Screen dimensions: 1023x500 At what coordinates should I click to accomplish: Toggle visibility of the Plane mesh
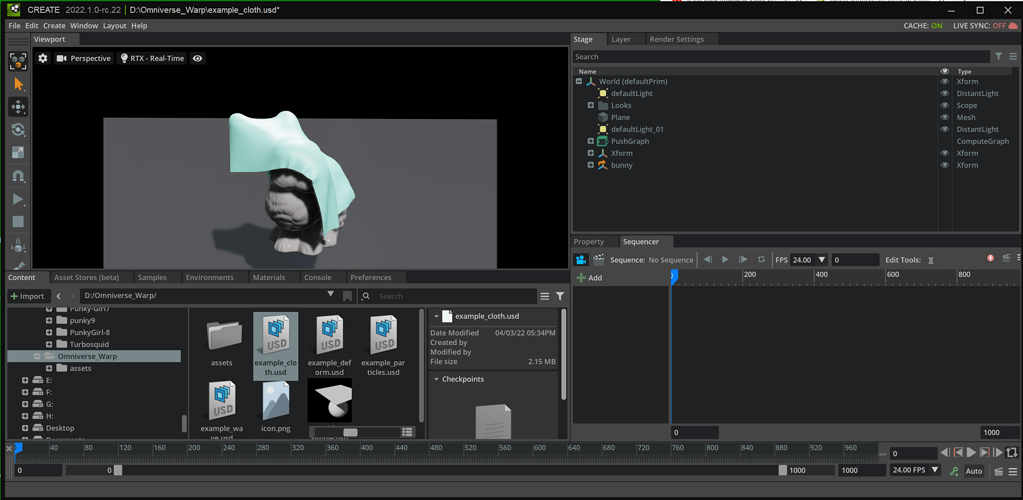tap(944, 117)
